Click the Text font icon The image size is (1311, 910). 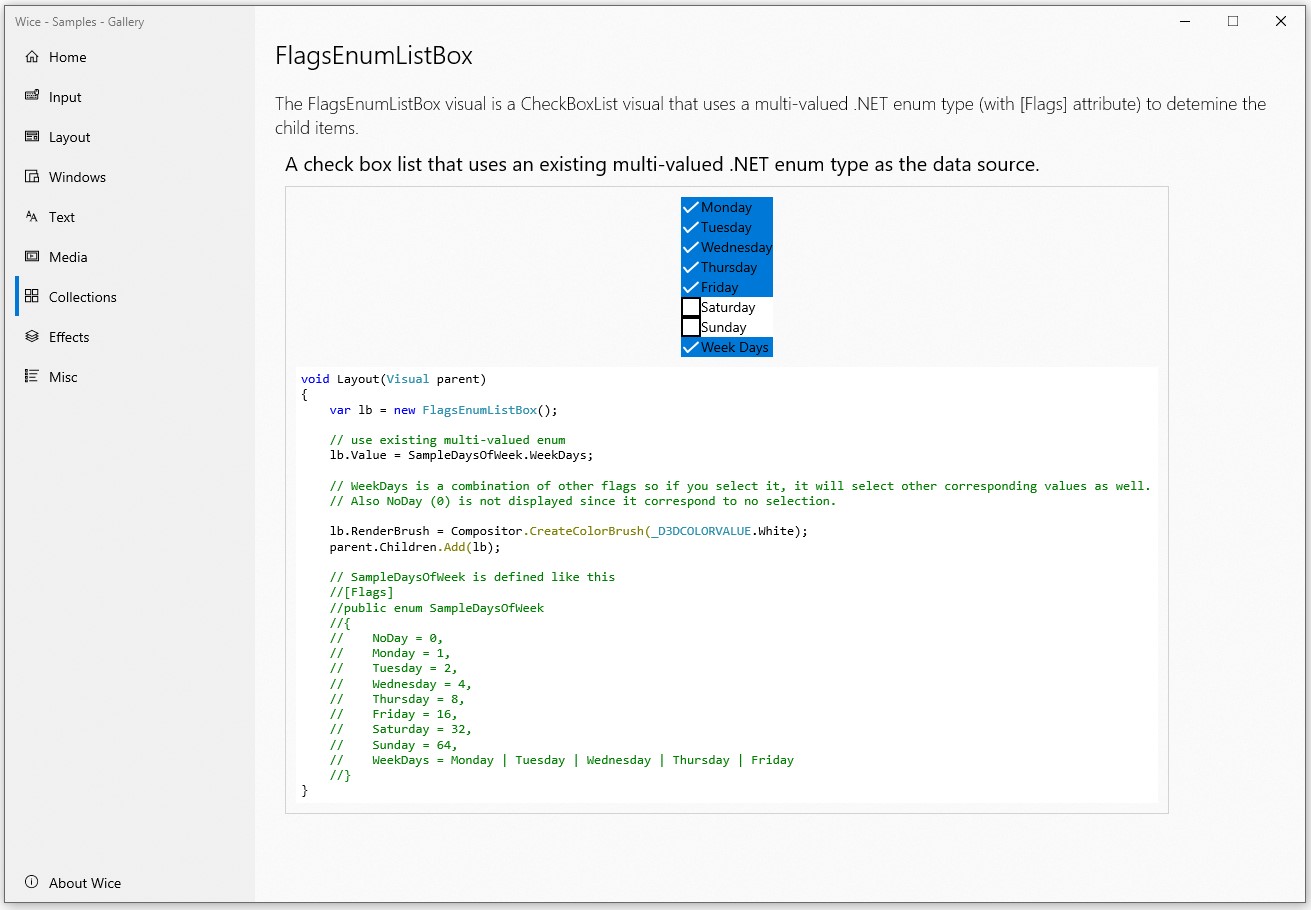tap(32, 217)
